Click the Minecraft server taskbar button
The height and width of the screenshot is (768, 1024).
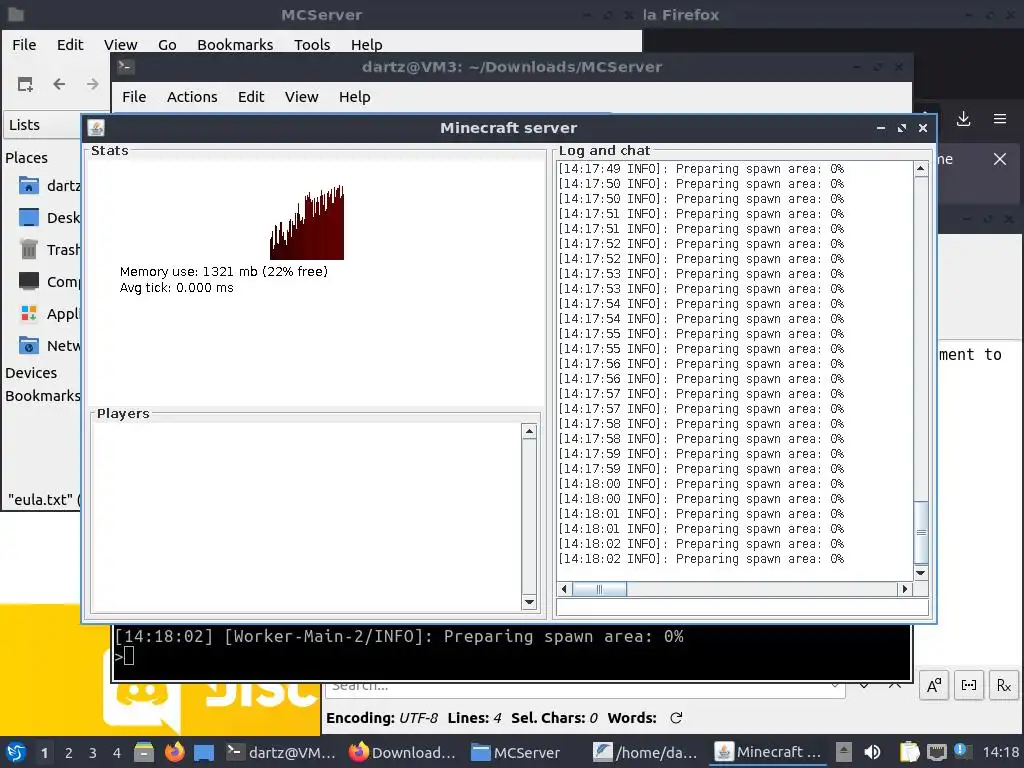coord(767,752)
